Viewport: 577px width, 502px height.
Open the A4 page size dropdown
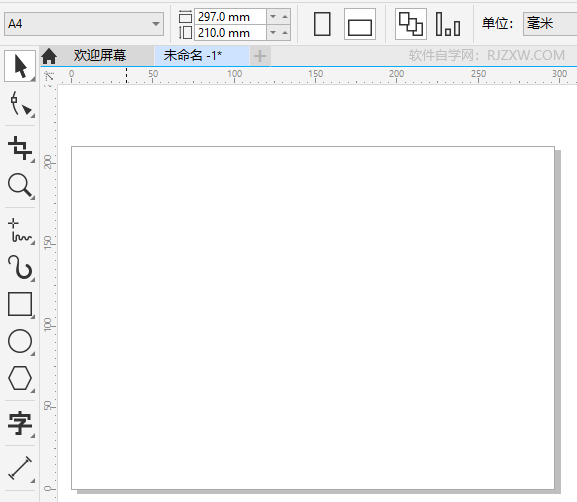click(84, 24)
